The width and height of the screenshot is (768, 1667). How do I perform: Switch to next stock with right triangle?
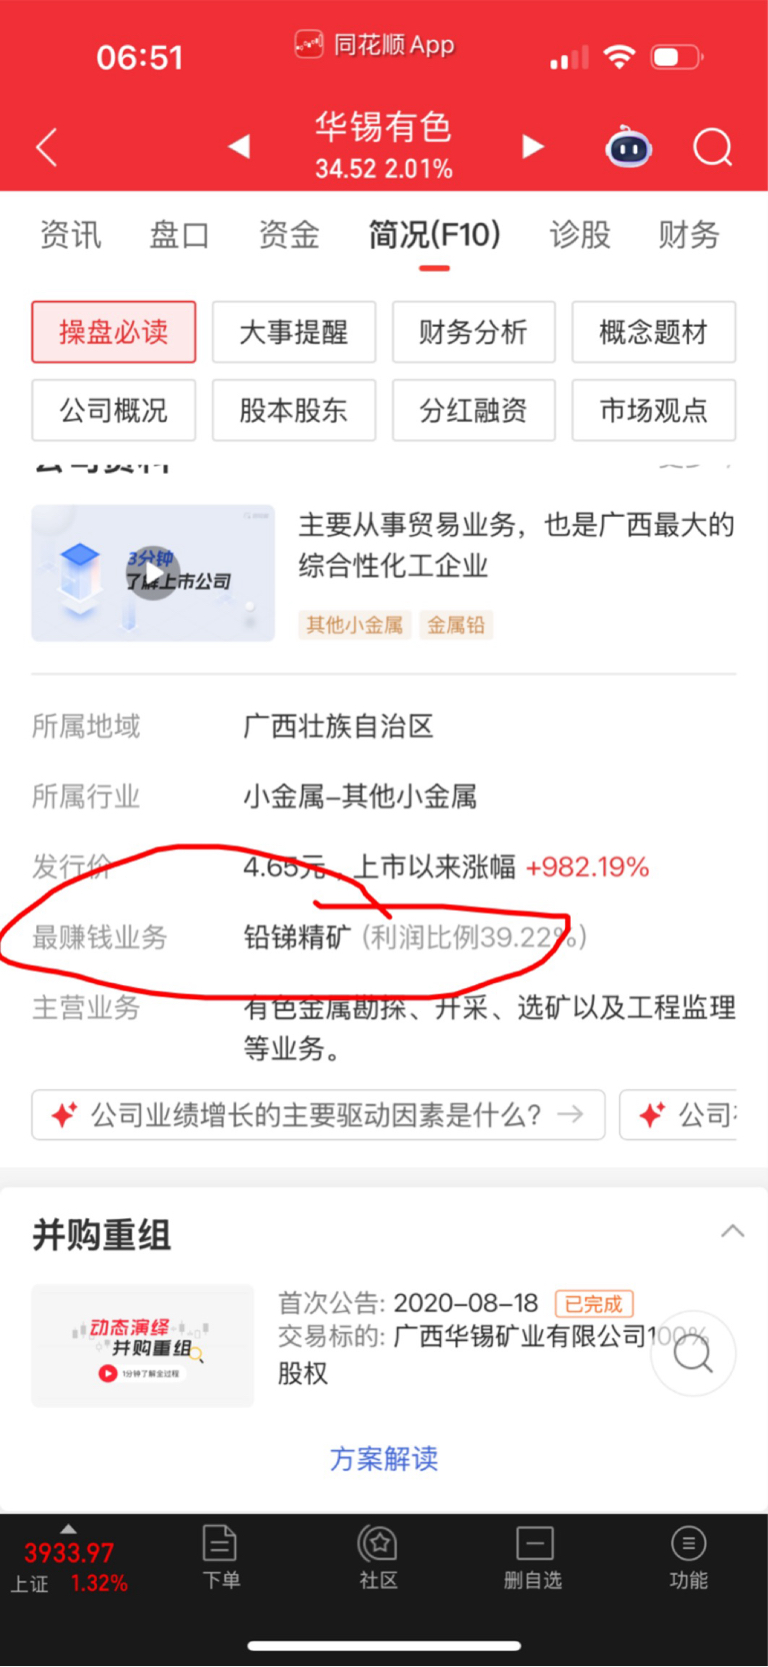(x=533, y=147)
